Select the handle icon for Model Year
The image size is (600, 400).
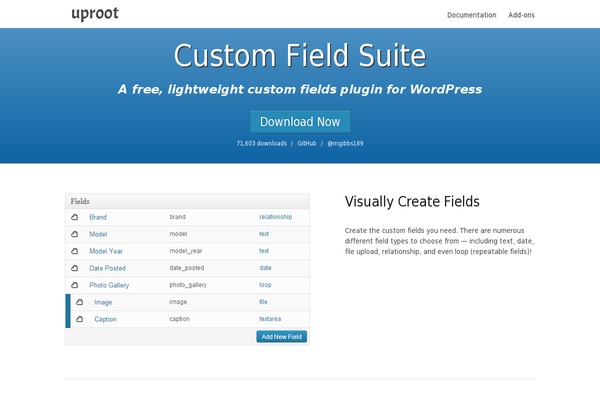click(x=75, y=251)
